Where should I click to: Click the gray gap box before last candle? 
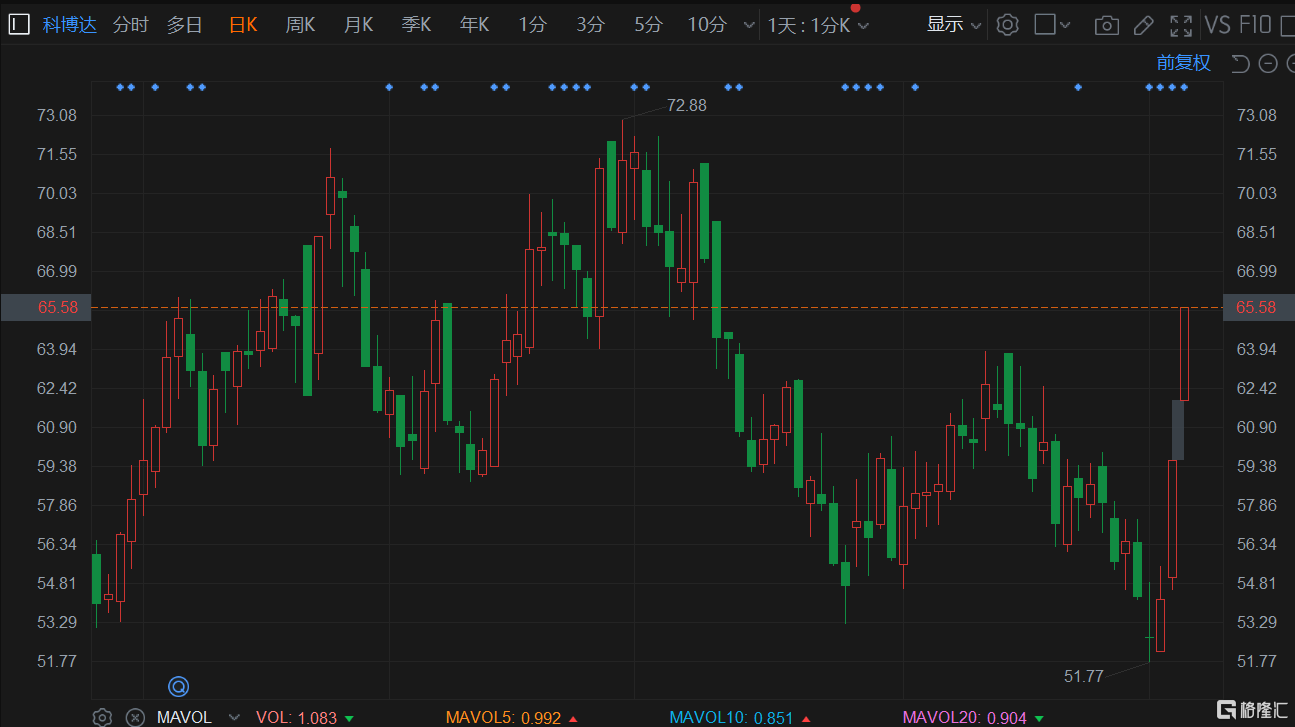coord(1178,430)
